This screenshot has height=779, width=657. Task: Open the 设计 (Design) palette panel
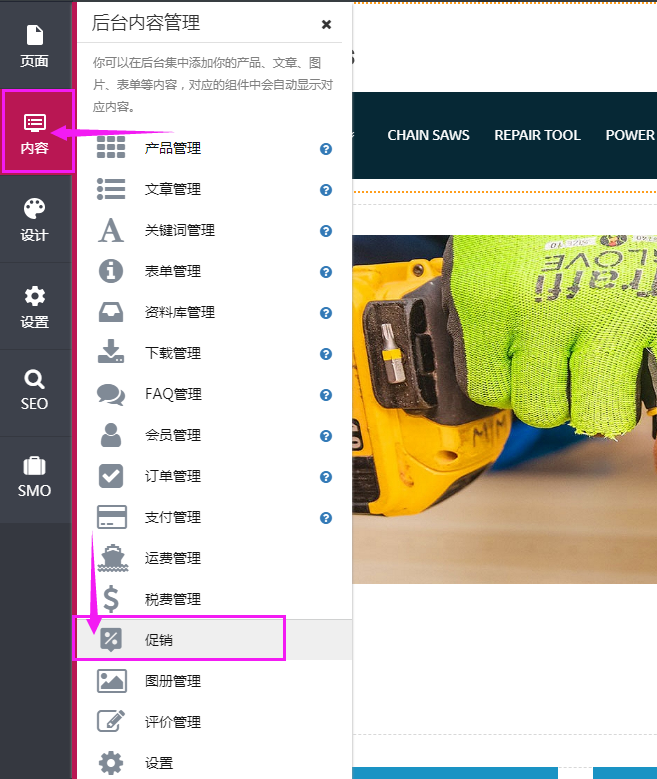click(35, 219)
